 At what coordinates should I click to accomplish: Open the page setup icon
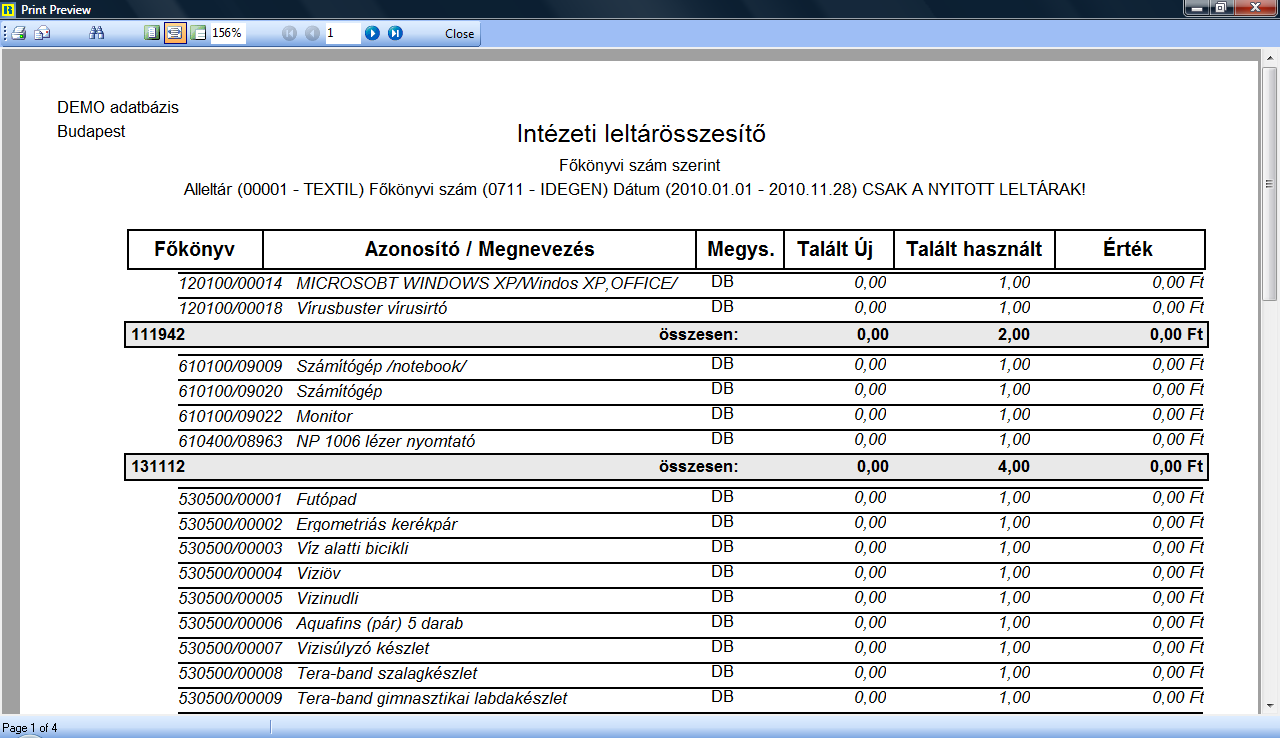point(42,33)
